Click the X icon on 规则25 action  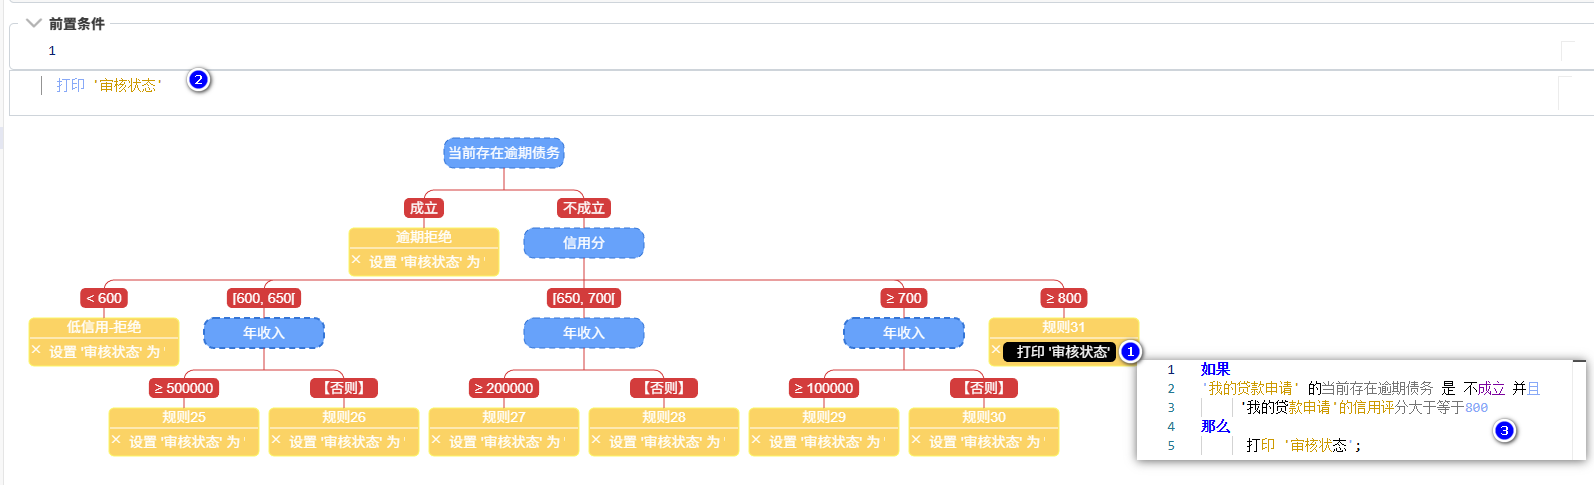pyautogui.click(x=116, y=439)
